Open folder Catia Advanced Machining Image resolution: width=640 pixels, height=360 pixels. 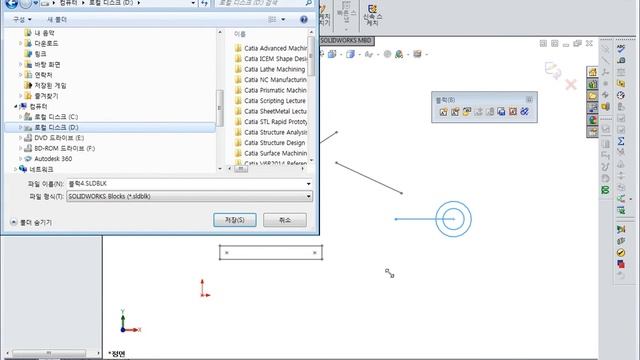click(271, 48)
